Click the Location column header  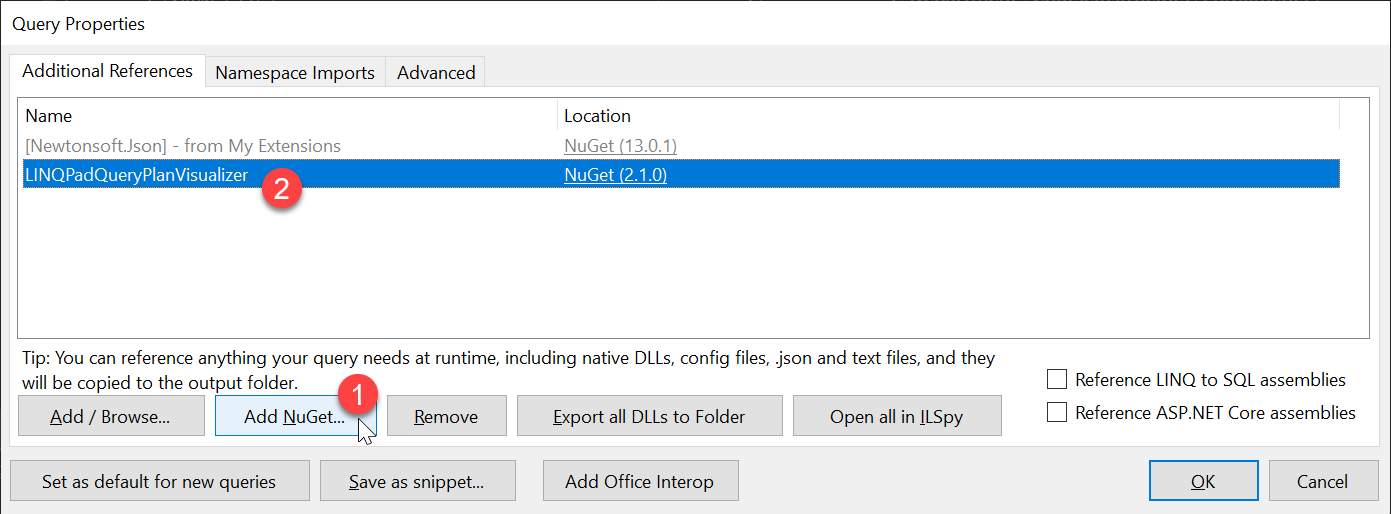pos(948,115)
